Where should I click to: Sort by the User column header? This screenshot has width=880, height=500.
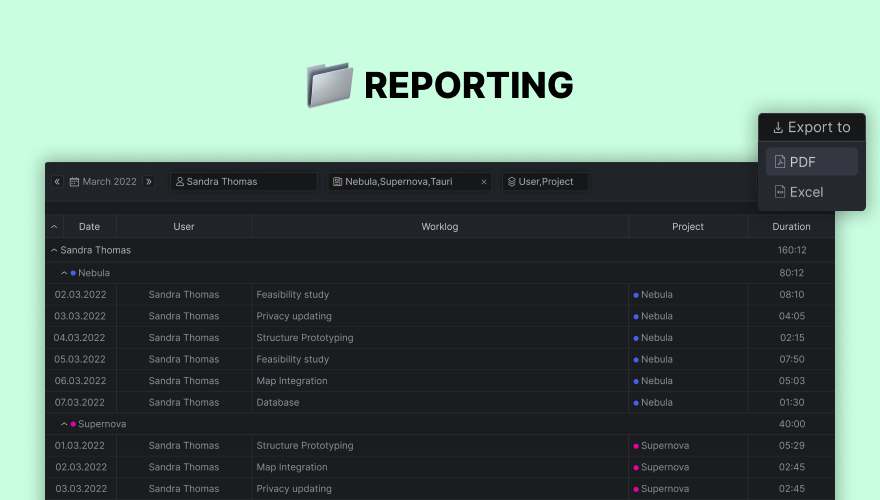tap(184, 227)
